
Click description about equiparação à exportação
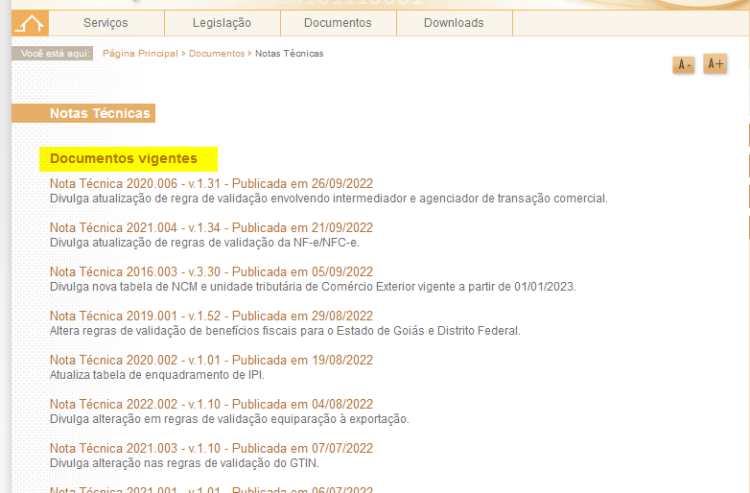[x=230, y=419]
